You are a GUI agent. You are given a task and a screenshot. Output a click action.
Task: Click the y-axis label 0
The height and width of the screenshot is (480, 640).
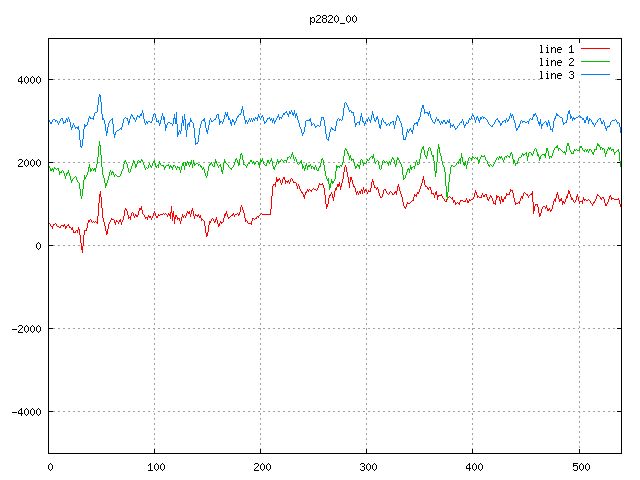(x=38, y=246)
